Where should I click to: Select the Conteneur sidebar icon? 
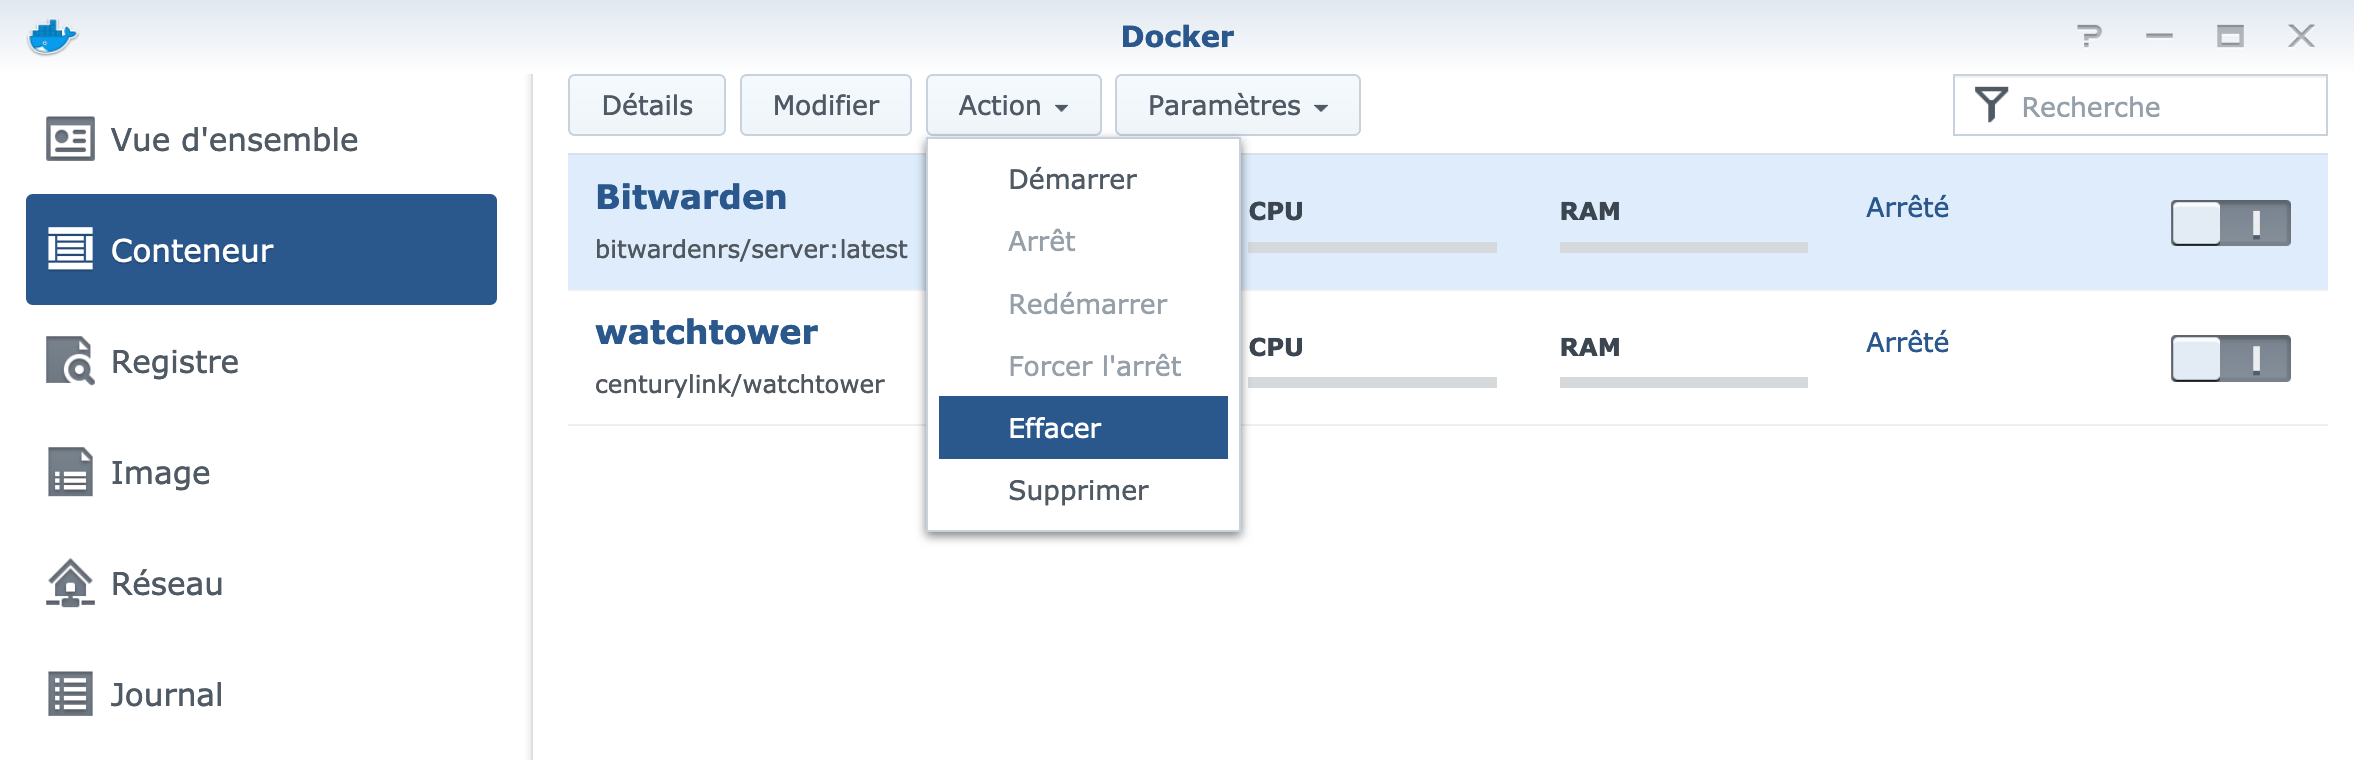[x=70, y=249]
